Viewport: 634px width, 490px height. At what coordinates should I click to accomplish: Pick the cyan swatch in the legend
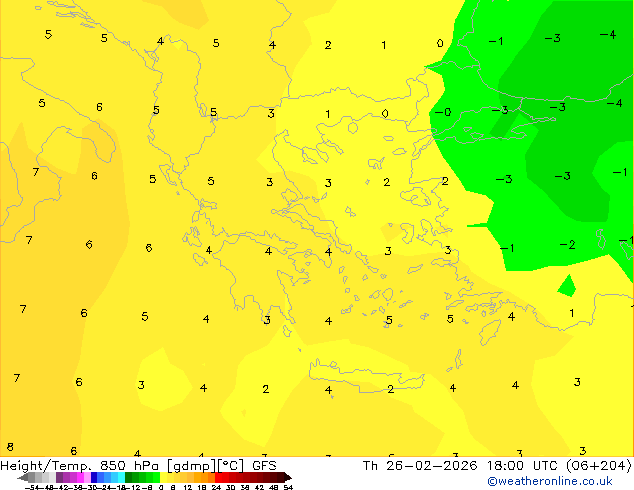[x=121, y=477]
